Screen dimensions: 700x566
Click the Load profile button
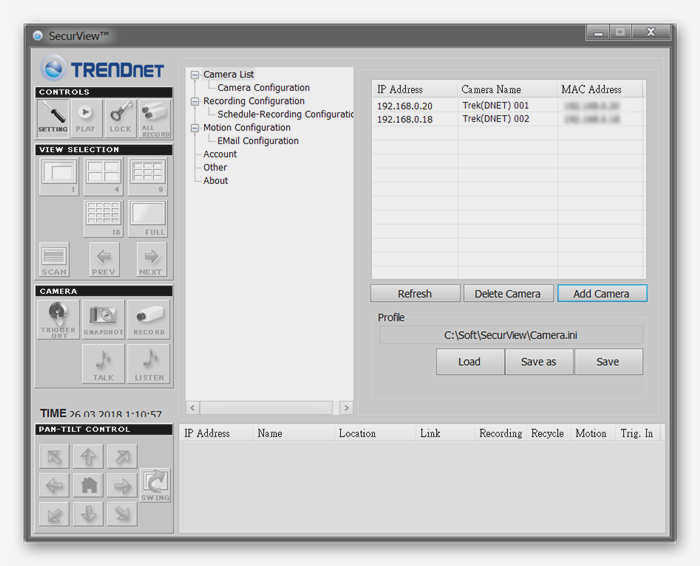click(469, 362)
